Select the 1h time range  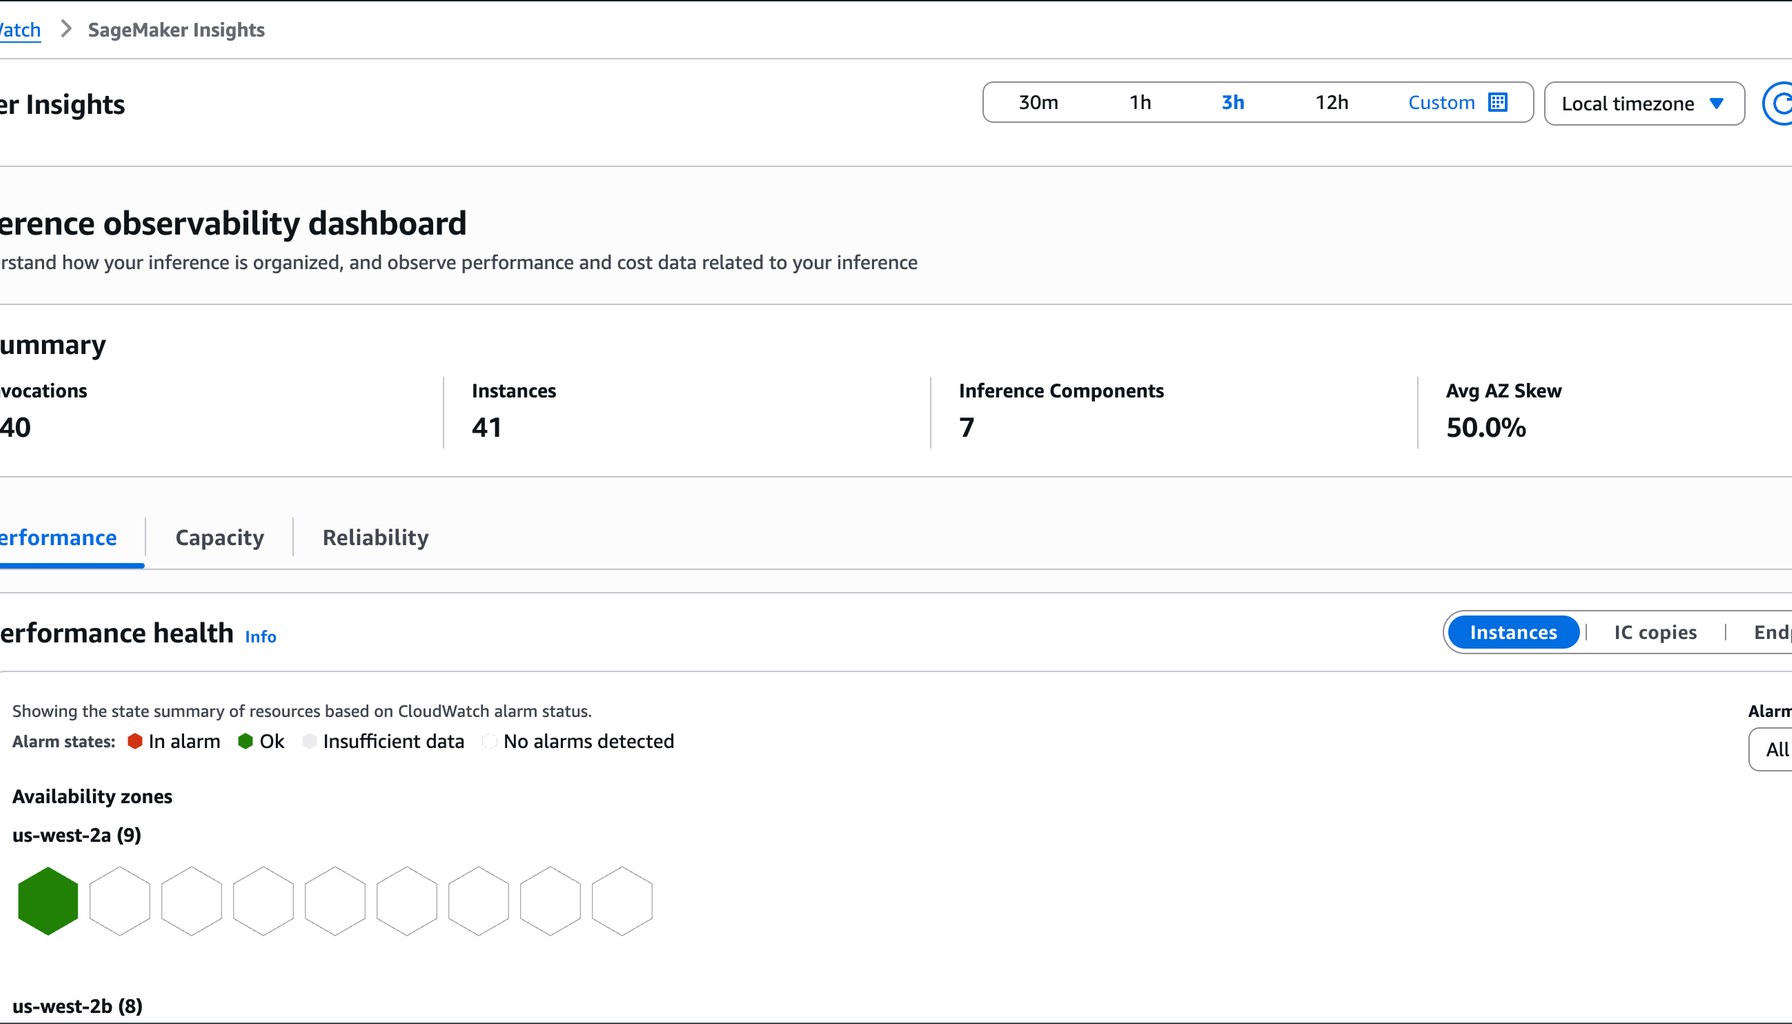click(x=1140, y=102)
